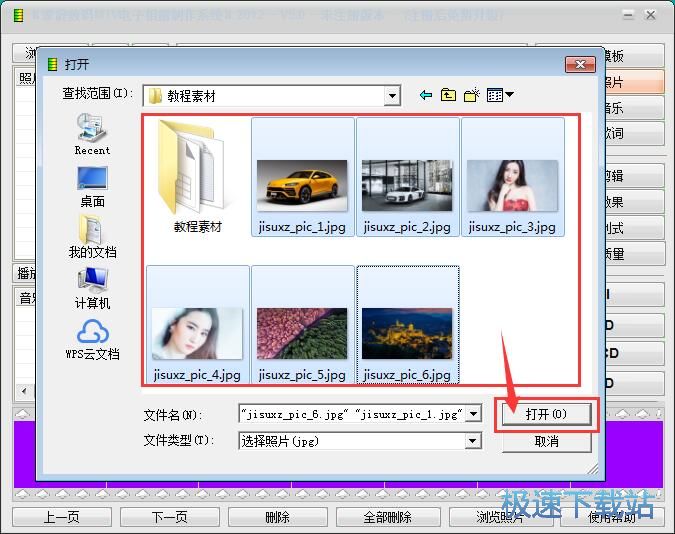Click the open dialog's title icon

(53, 65)
